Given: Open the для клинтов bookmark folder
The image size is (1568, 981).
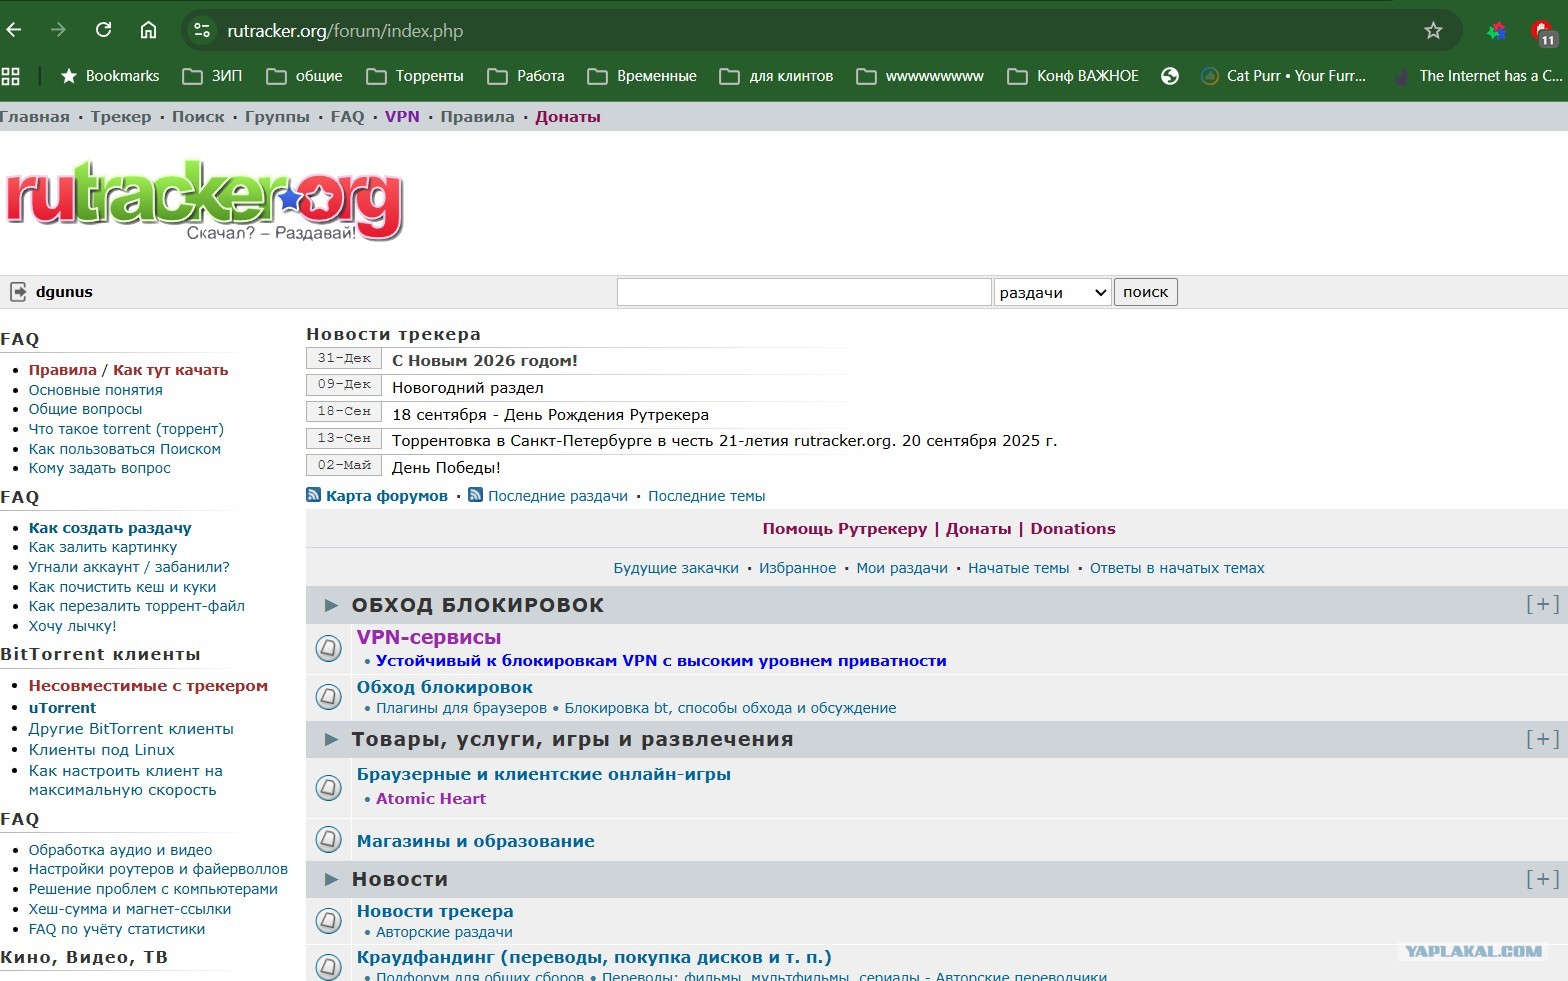Looking at the screenshot, I should [776, 76].
